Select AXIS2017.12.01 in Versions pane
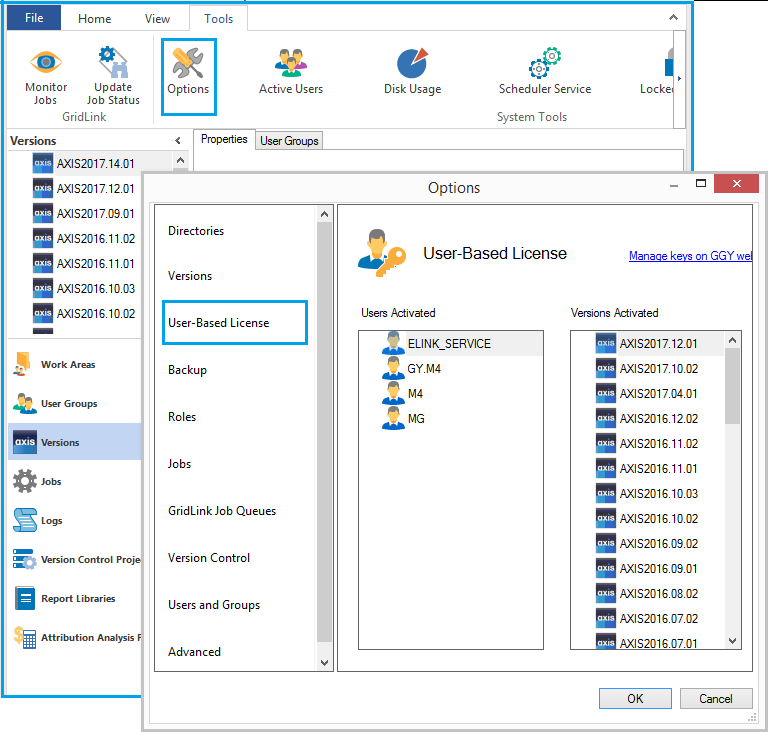The image size is (768, 732). coord(96,189)
